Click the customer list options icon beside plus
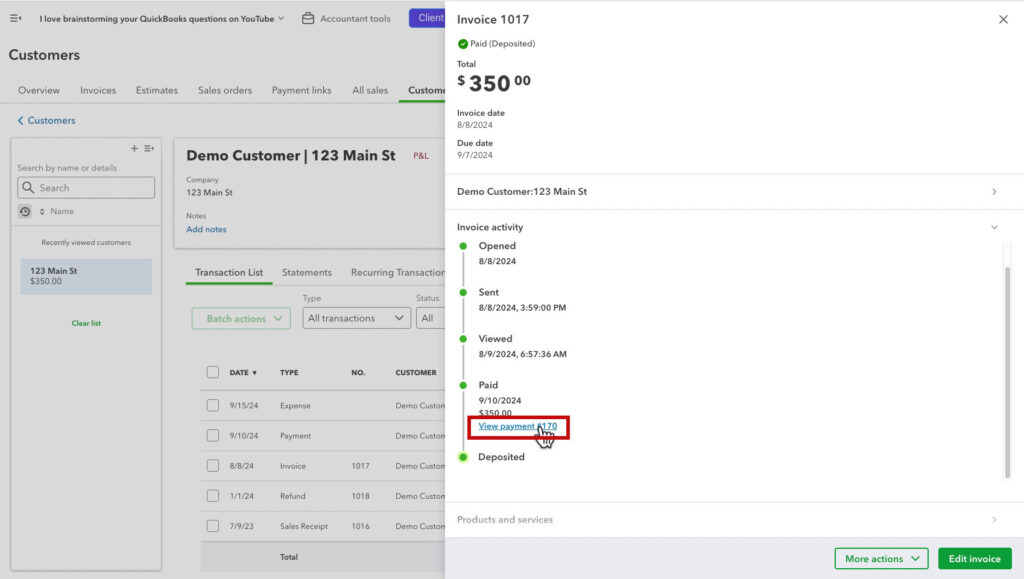This screenshot has width=1024, height=579. pos(149,147)
